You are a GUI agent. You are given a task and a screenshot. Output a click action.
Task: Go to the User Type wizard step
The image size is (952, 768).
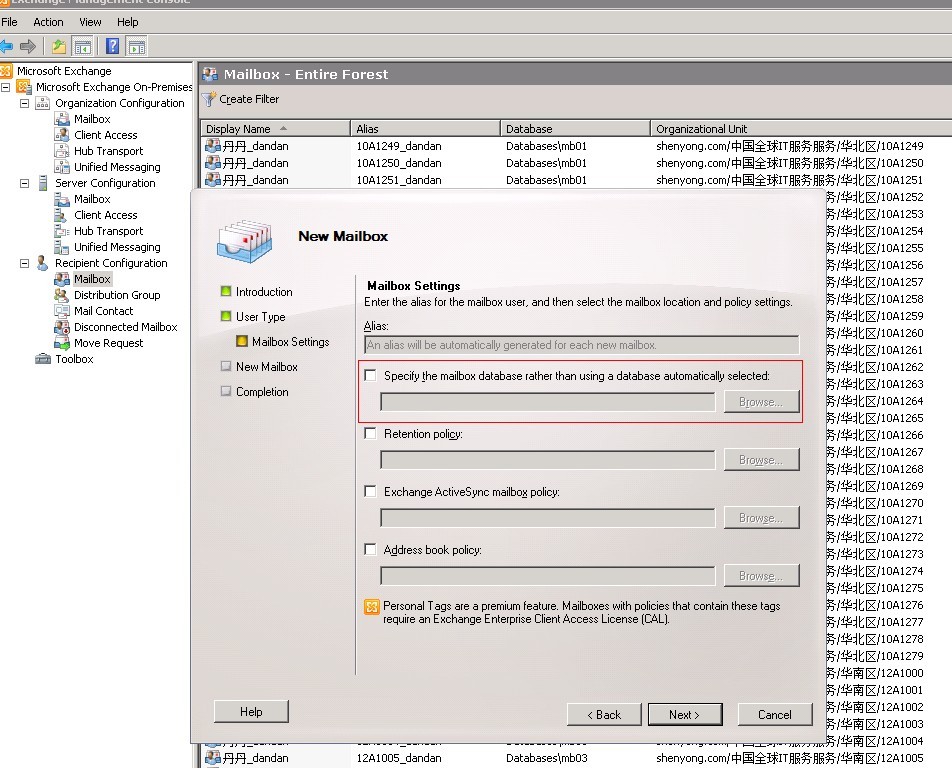(260, 317)
